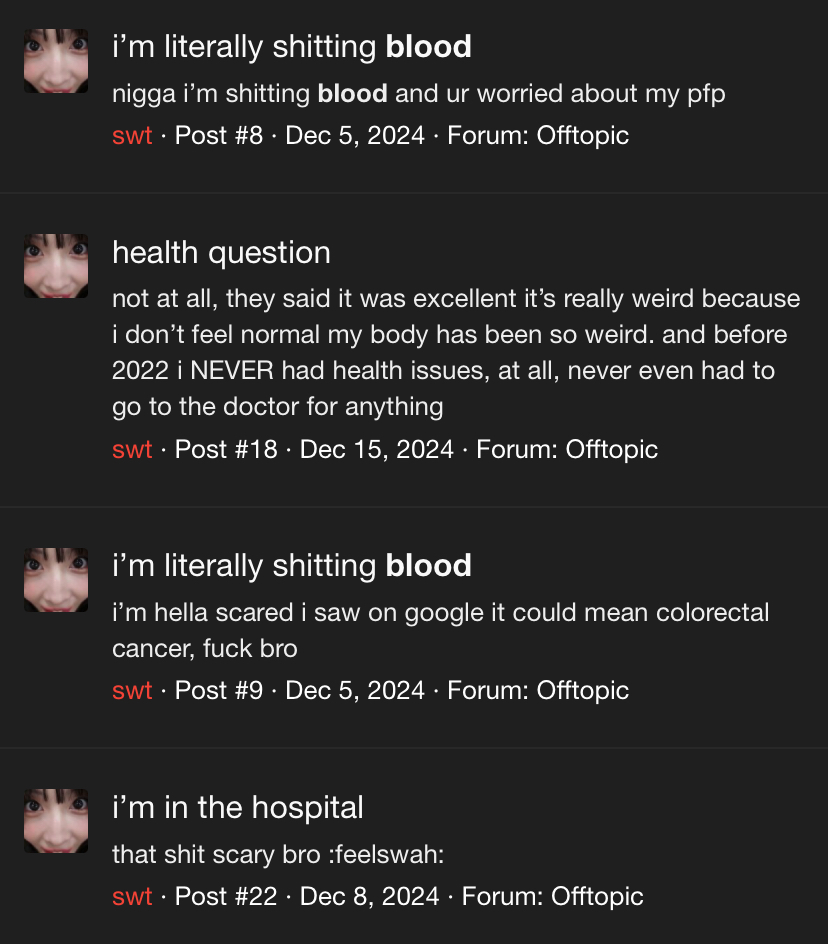
Task: Click the avatar beside the Post #9 result
Action: click(x=56, y=580)
